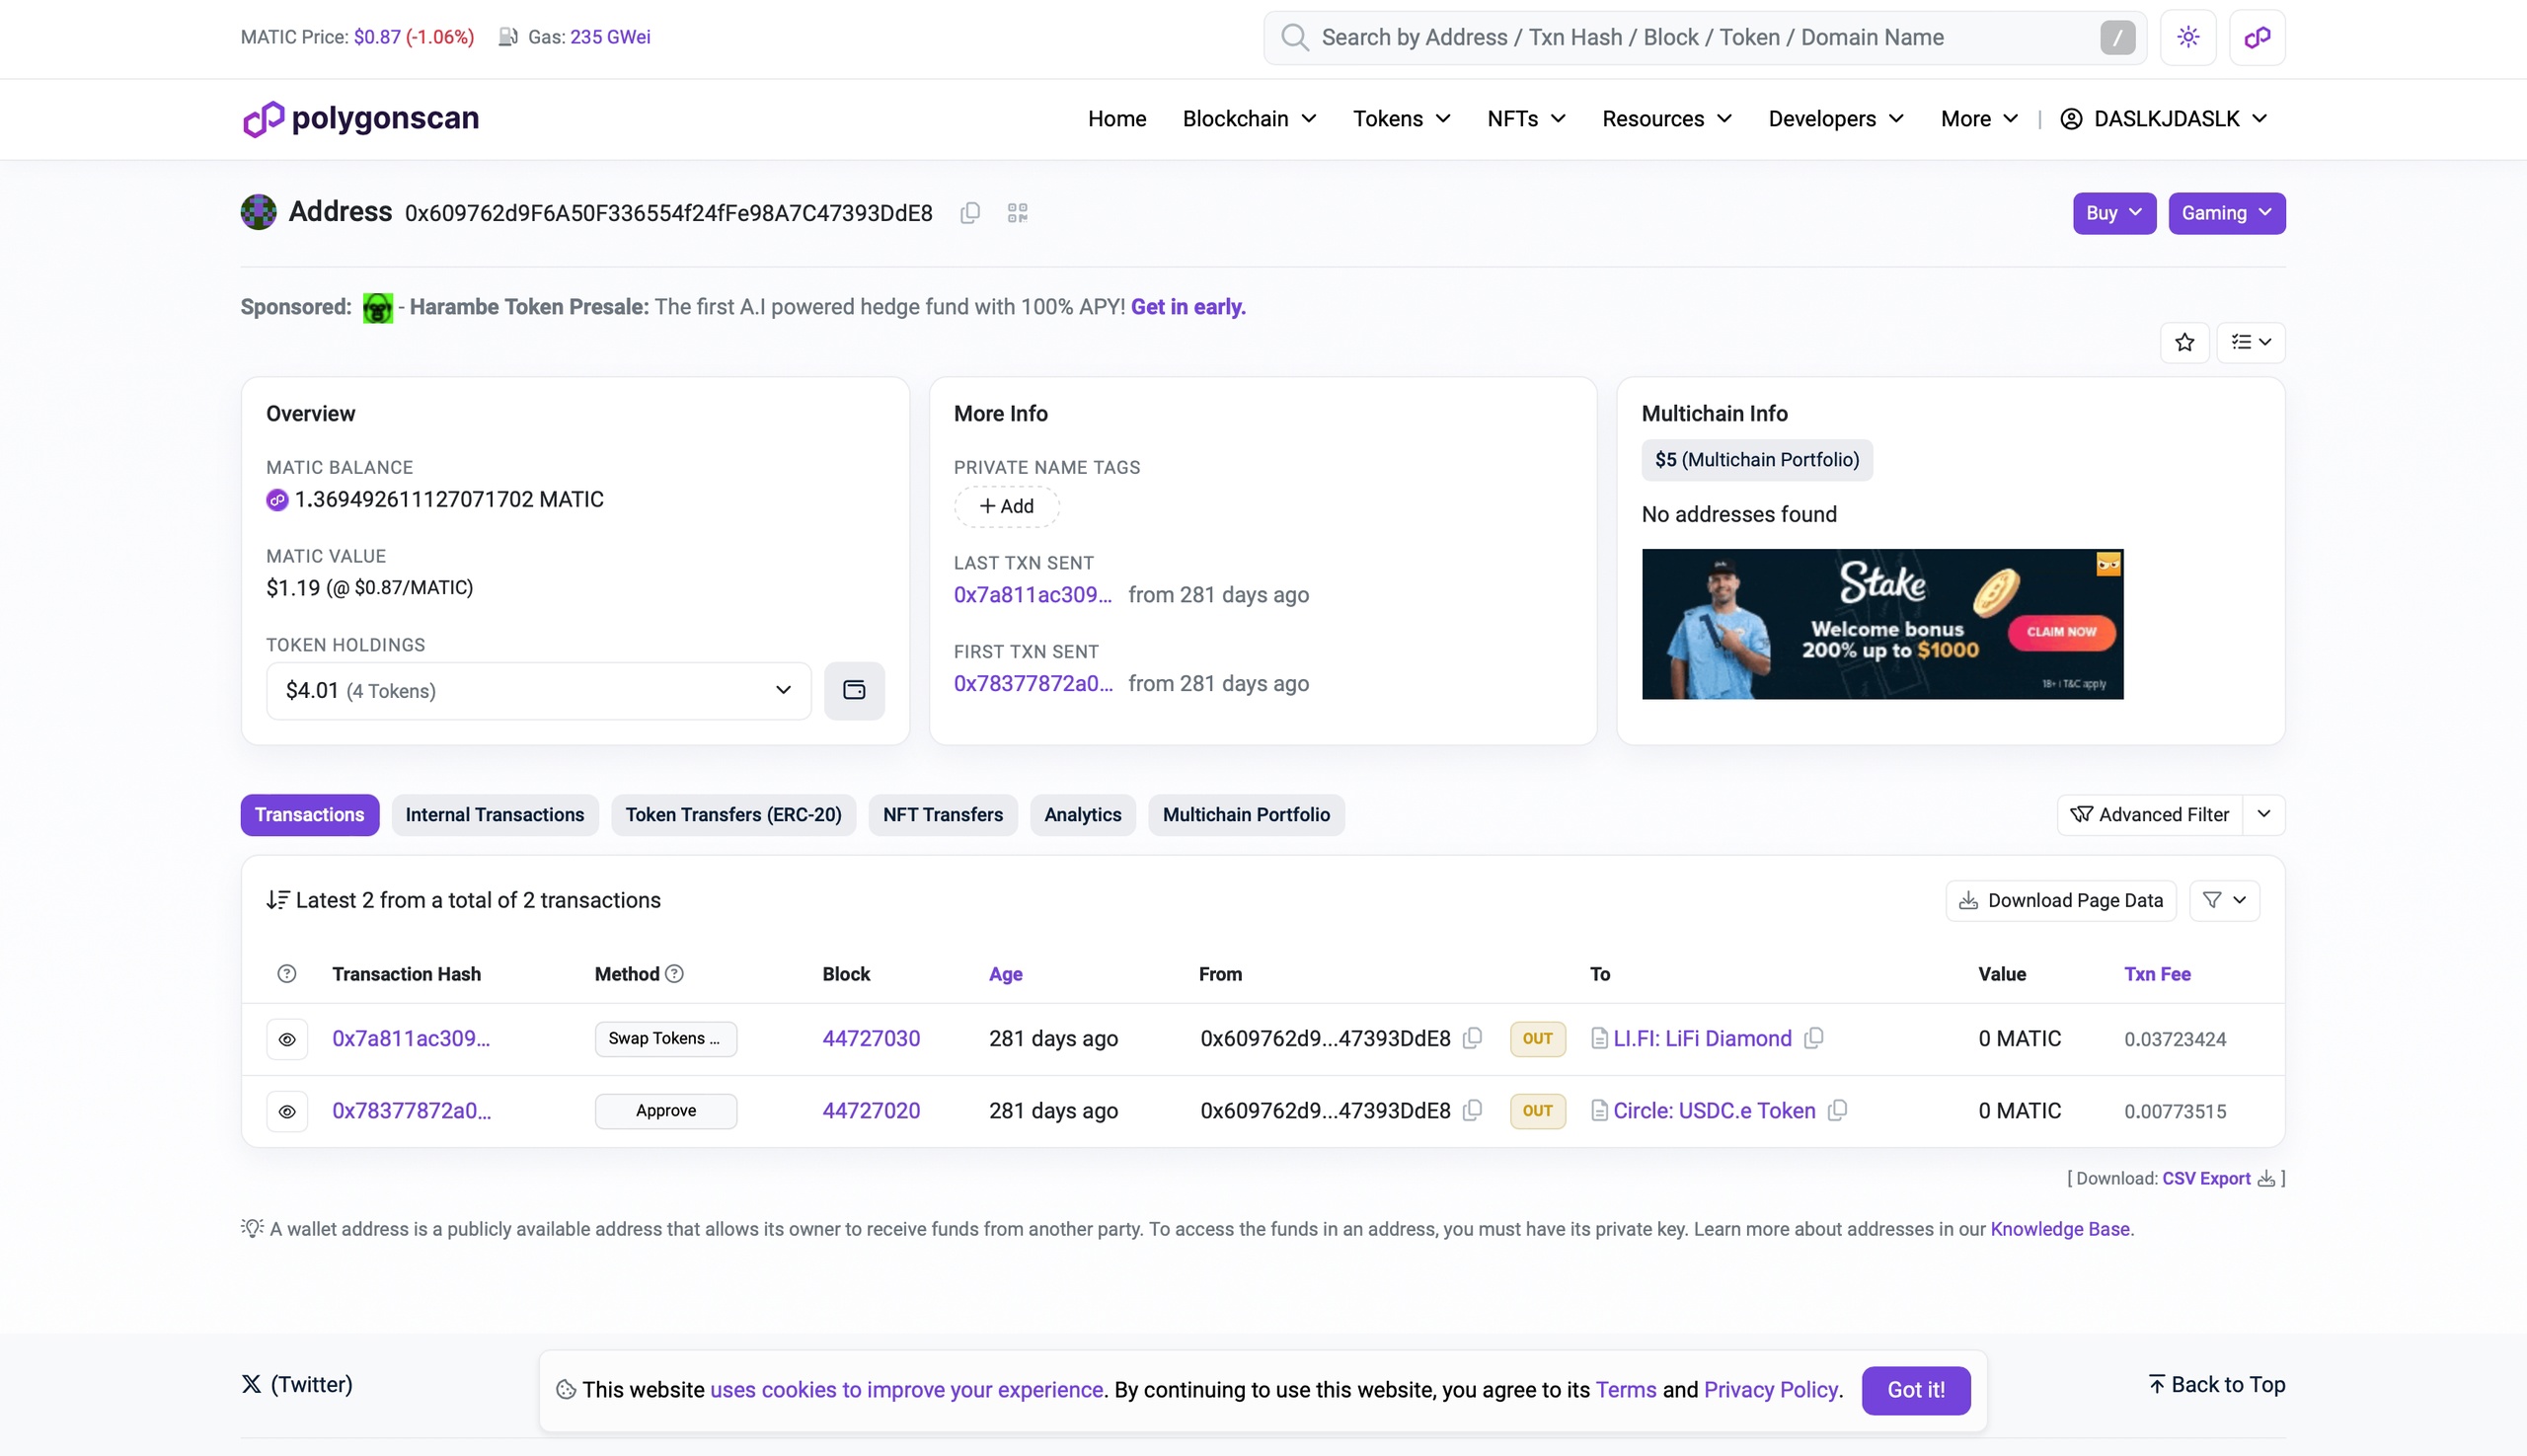Show the address QR code icon
The height and width of the screenshot is (1456, 2527).
[1017, 213]
